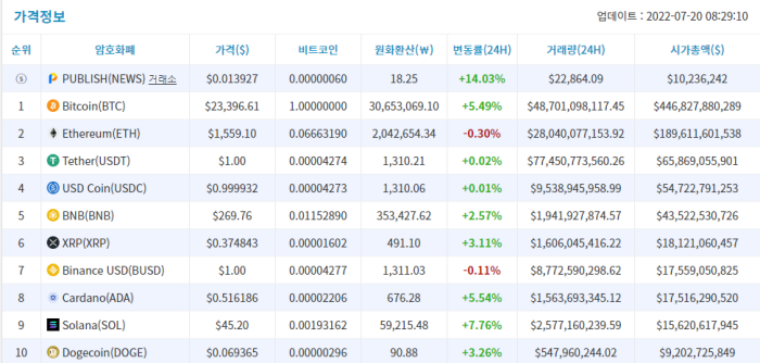The width and height of the screenshot is (760, 363).
Task: Click the Solana logo icon
Action: coord(53,325)
